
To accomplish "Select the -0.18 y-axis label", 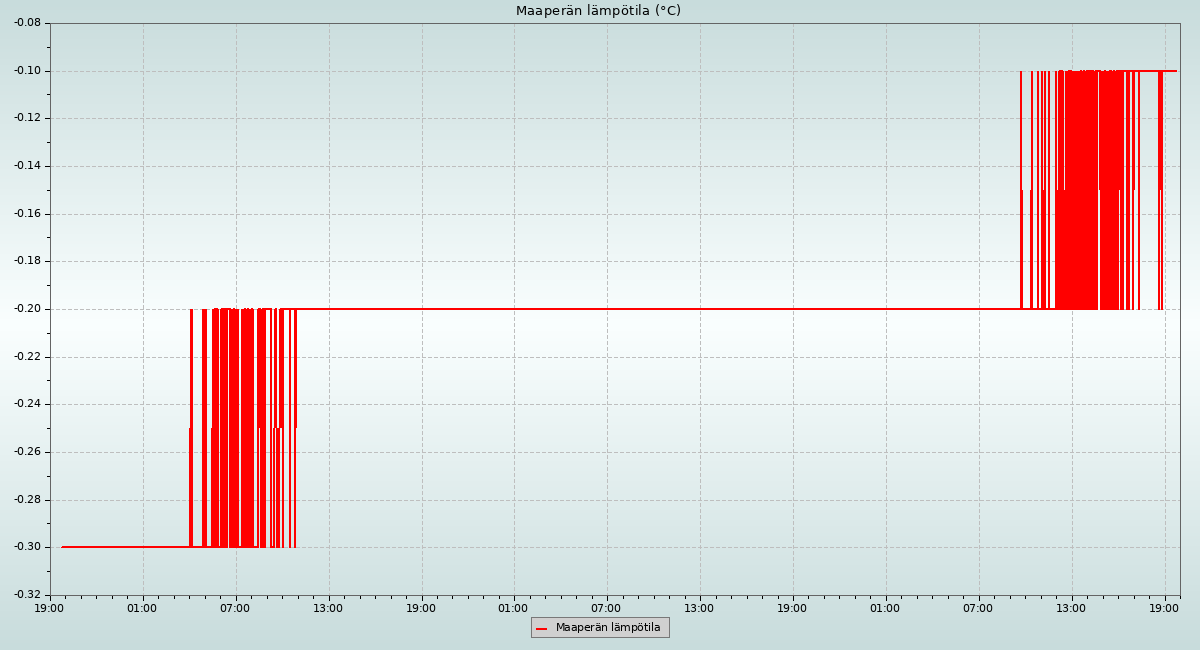I will pyautogui.click(x=25, y=261).
